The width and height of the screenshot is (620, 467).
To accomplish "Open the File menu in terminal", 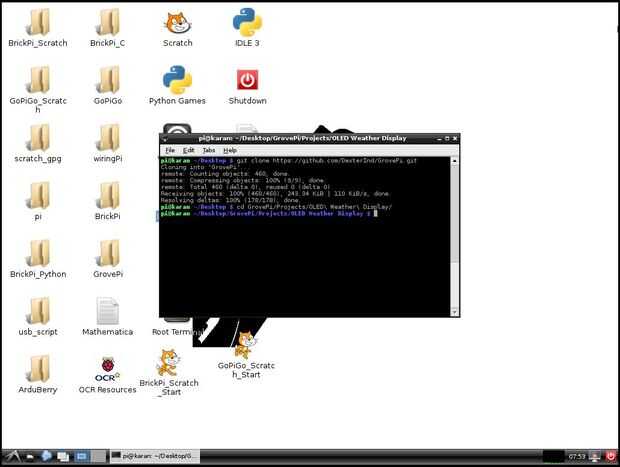I will (x=170, y=150).
